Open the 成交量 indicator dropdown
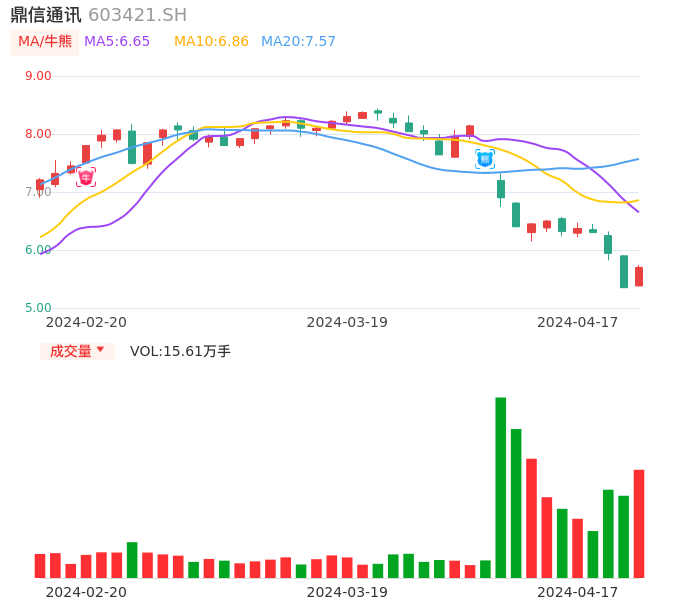Image resolution: width=686 pixels, height=606 pixels. coord(77,351)
